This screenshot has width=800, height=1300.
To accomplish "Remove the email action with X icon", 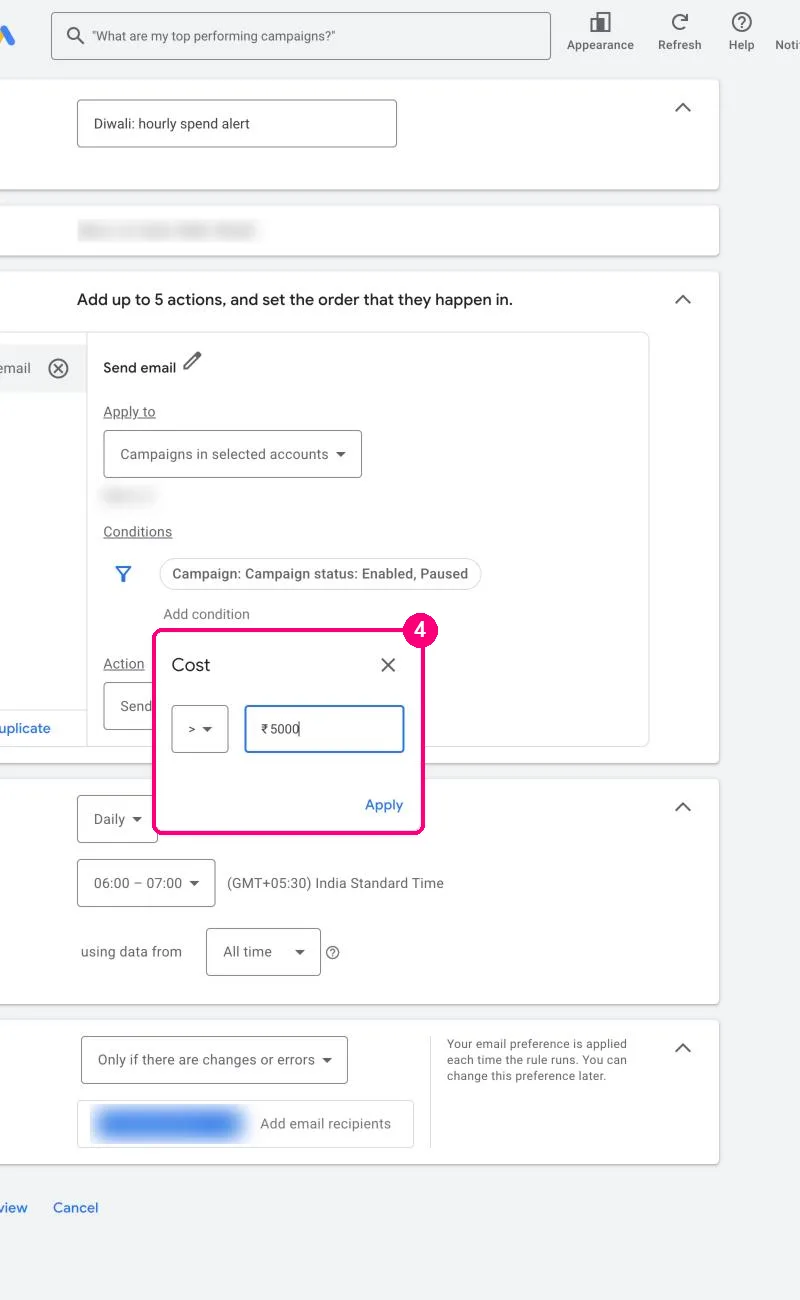I will coord(59,368).
